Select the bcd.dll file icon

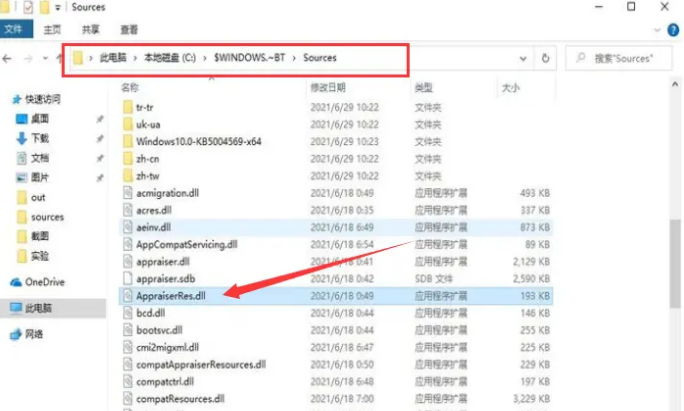coord(127,313)
